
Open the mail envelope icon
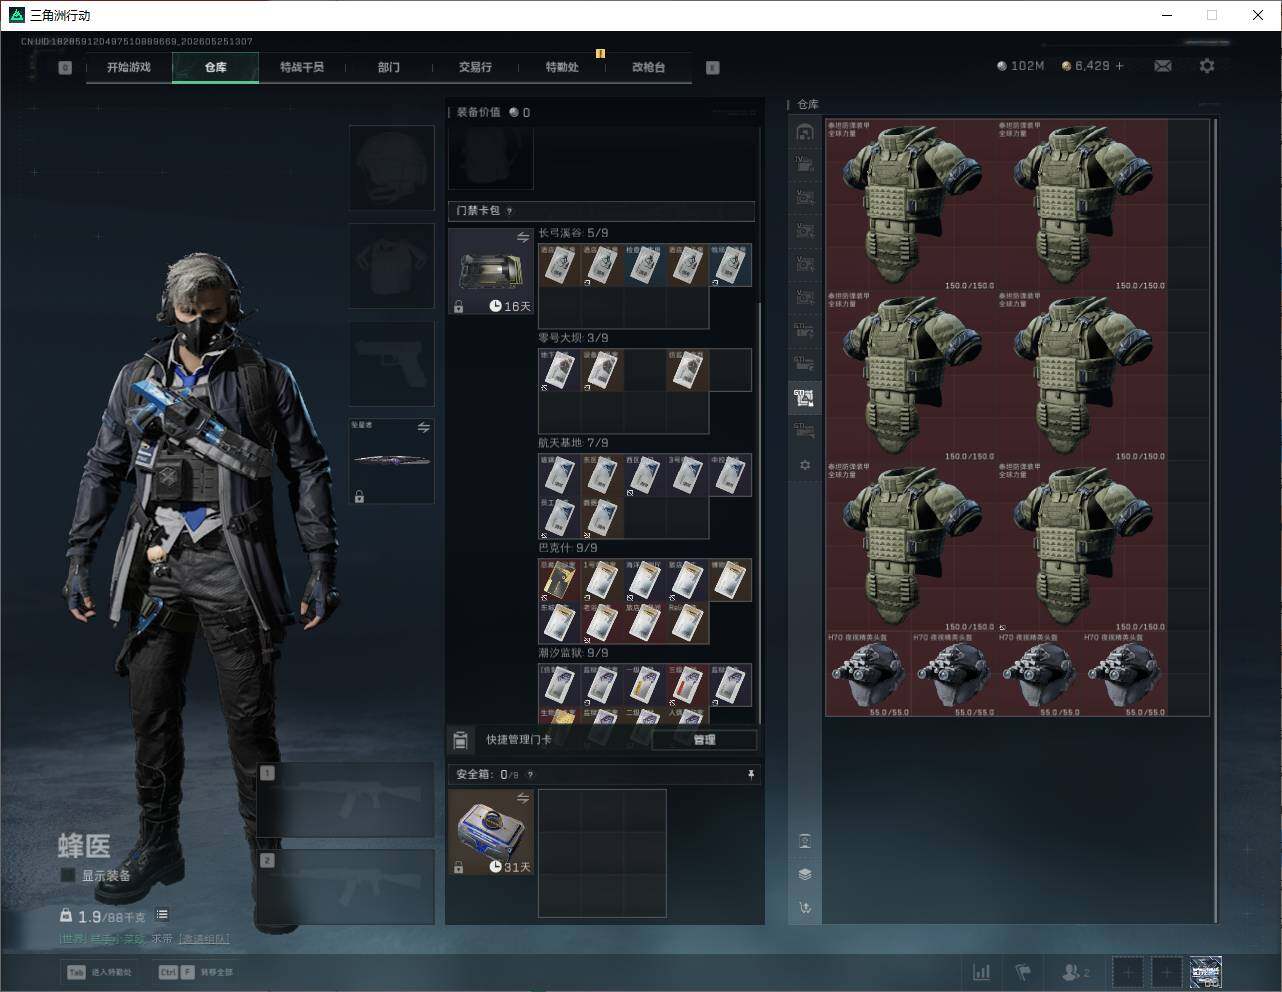(x=1163, y=66)
